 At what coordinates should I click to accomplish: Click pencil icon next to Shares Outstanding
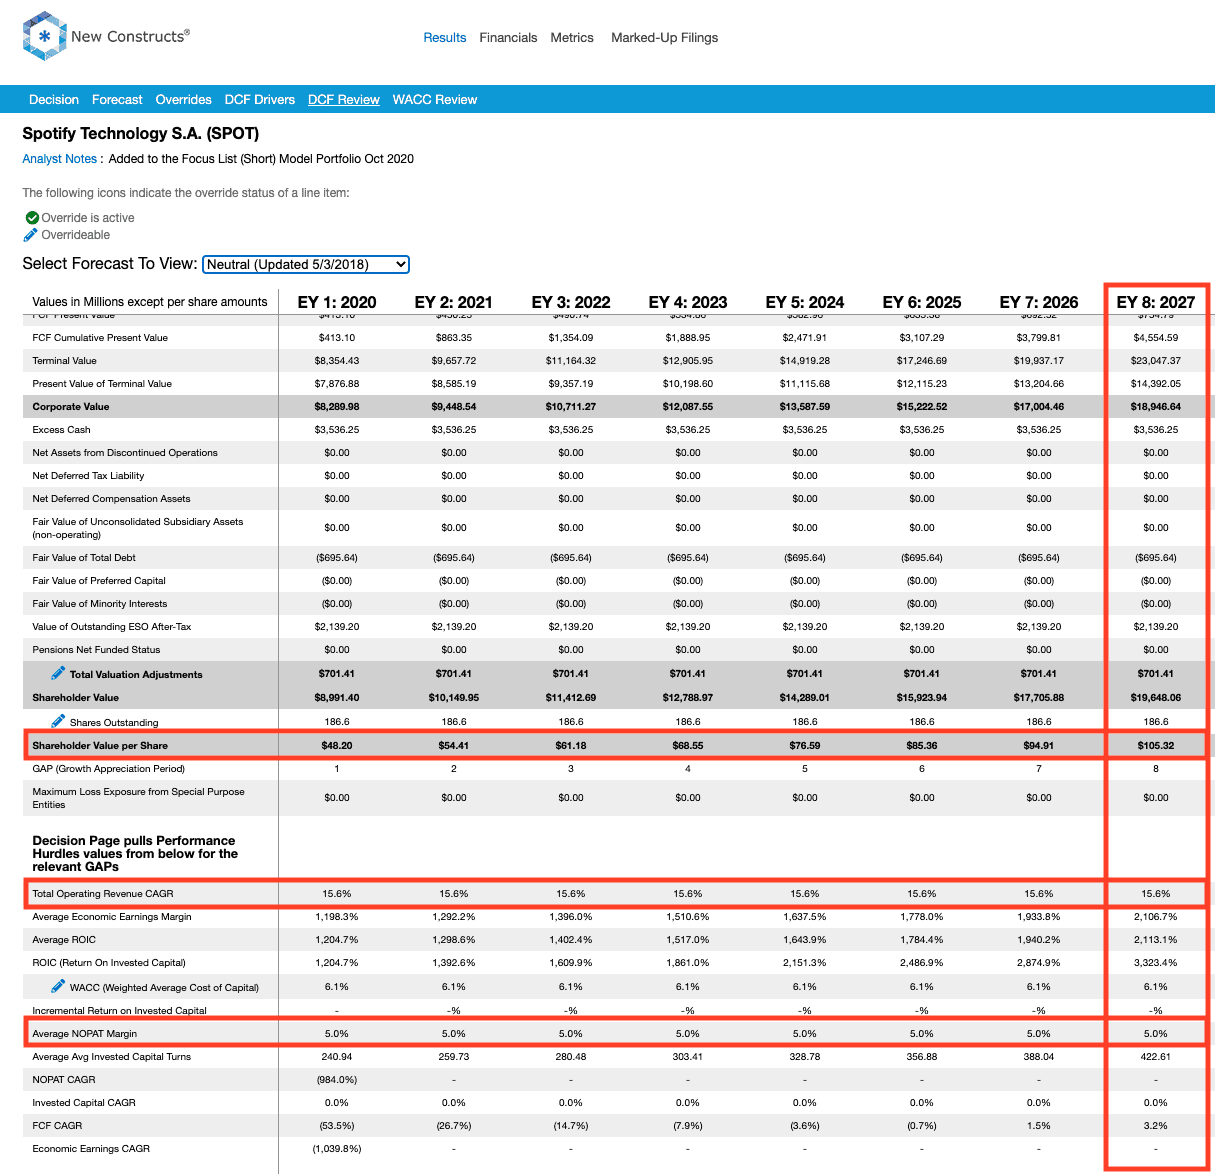coord(58,721)
